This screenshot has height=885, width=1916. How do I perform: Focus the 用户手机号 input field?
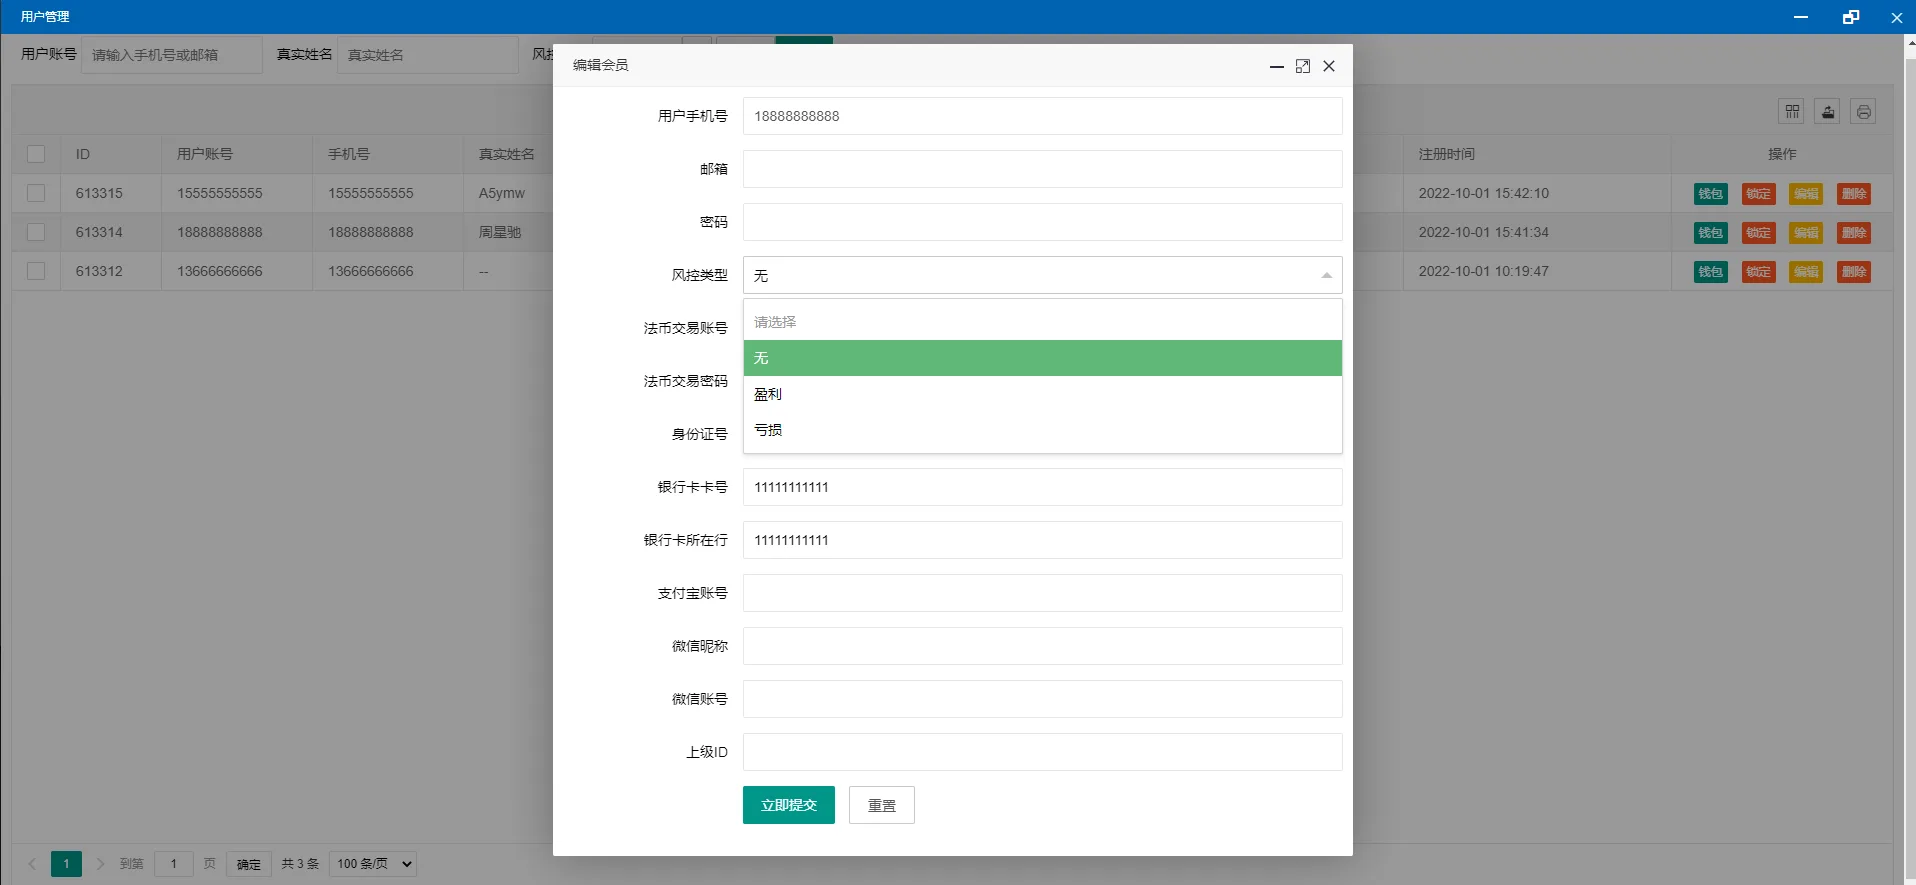(x=1042, y=116)
